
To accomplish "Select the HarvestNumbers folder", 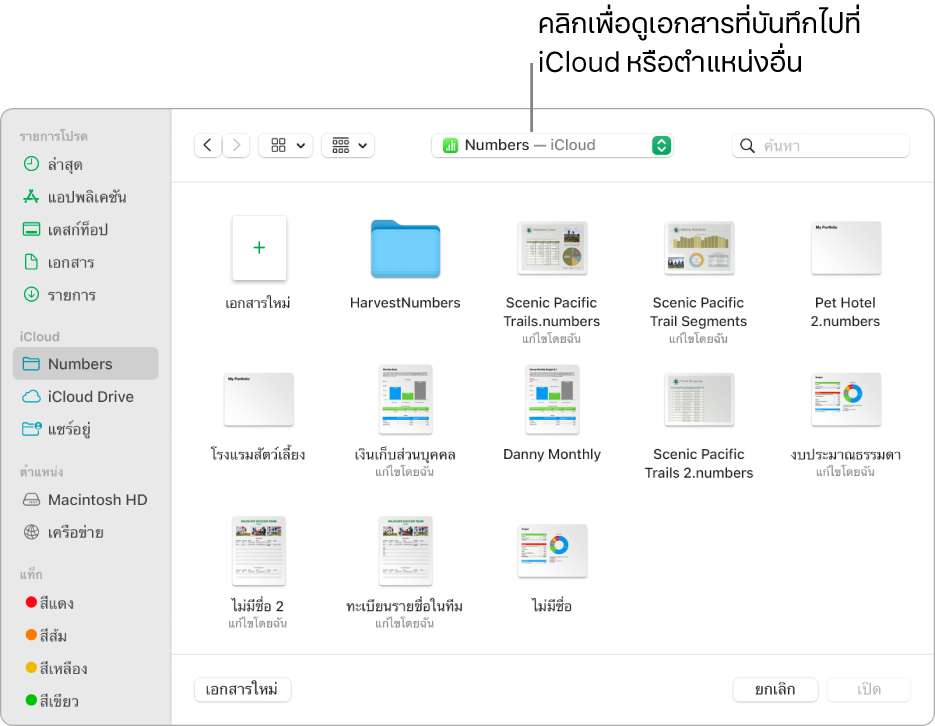I will [405, 249].
